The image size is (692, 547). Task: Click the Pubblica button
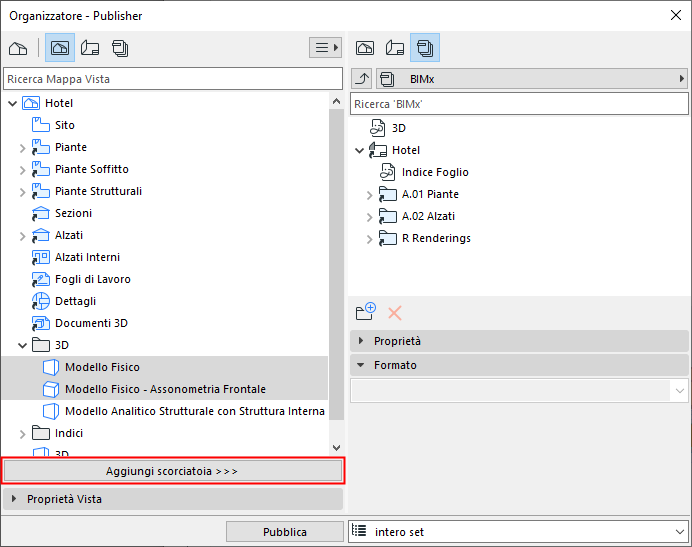click(285, 532)
